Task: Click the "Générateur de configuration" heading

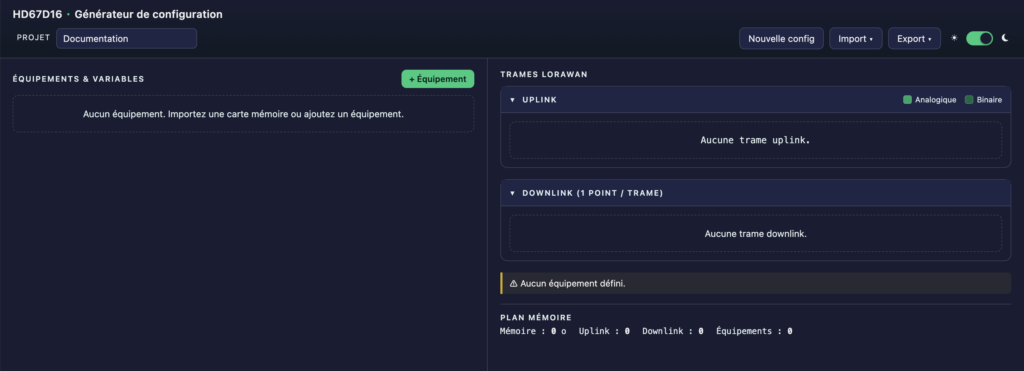Action: click(148, 14)
